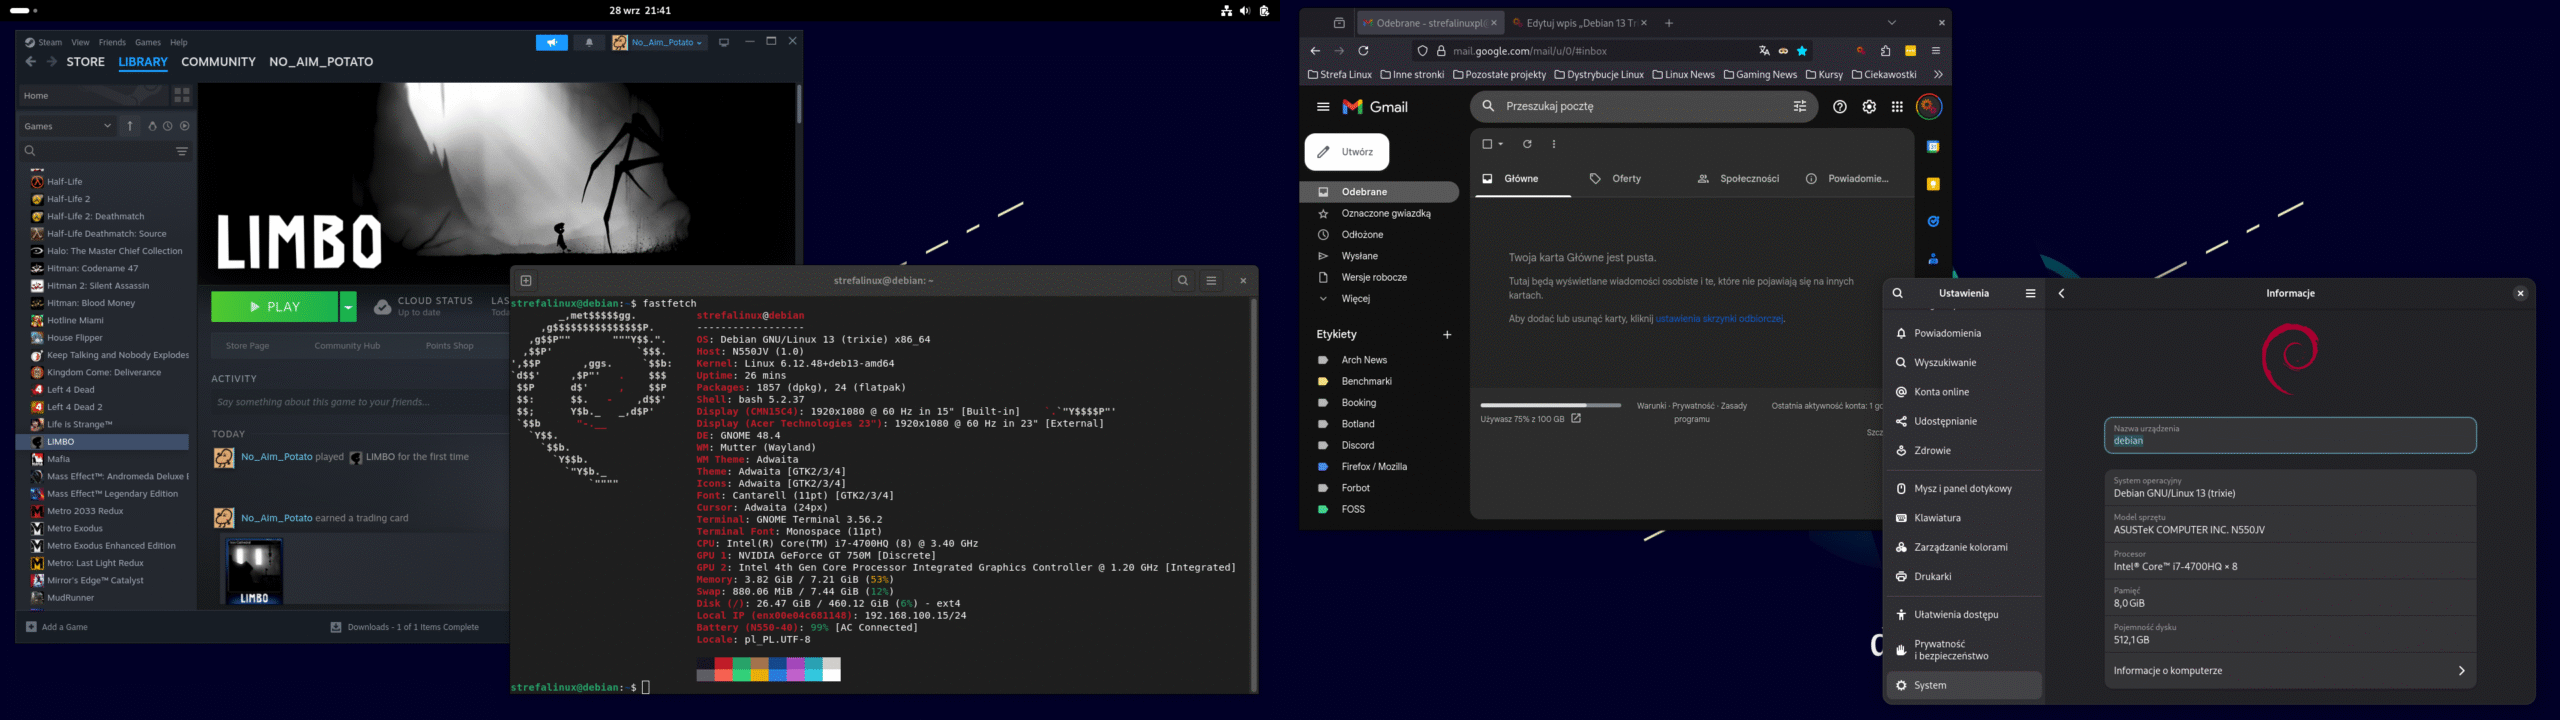The image size is (2560, 720).
Task: Open Informacje o komputerze details row
Action: click(2290, 671)
